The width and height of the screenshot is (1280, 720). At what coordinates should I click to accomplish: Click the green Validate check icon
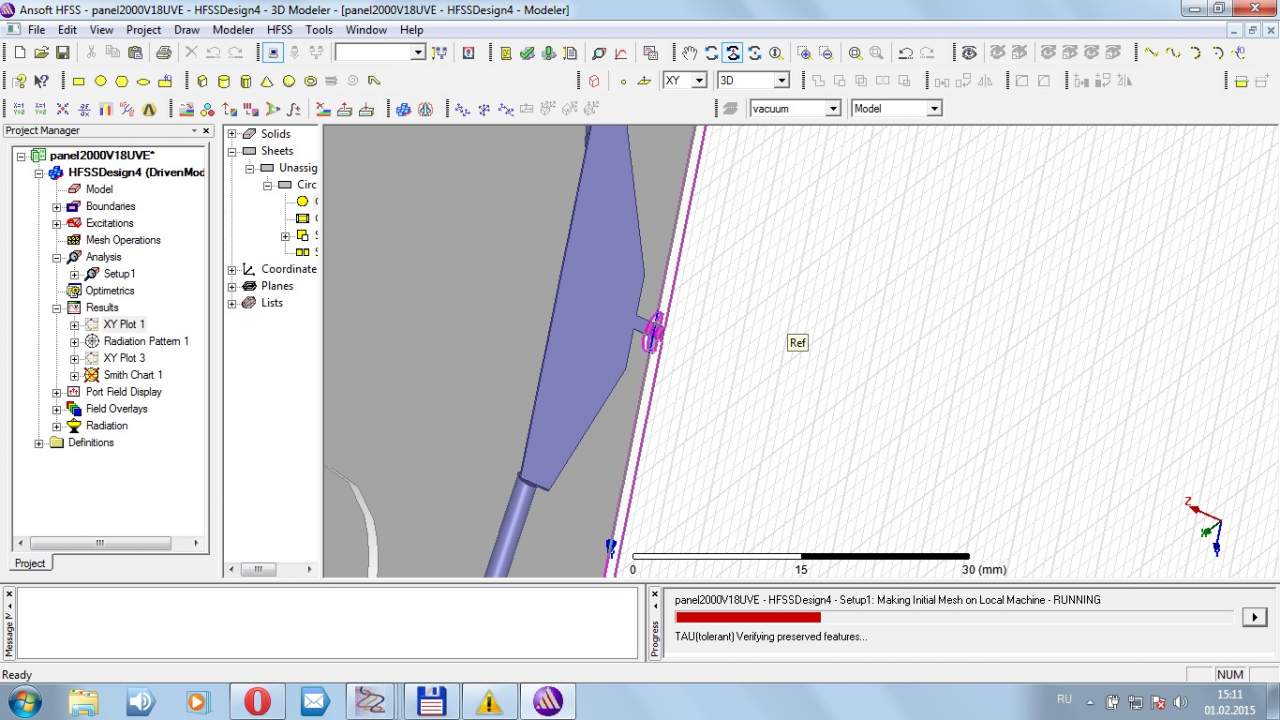pos(527,53)
